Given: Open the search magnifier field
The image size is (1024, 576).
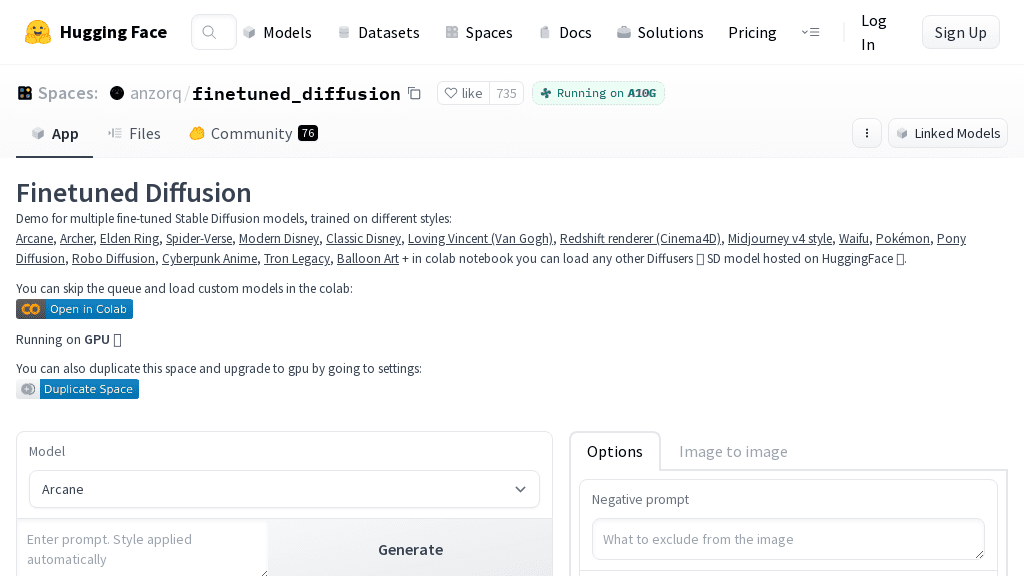Looking at the screenshot, I should pyautogui.click(x=212, y=31).
